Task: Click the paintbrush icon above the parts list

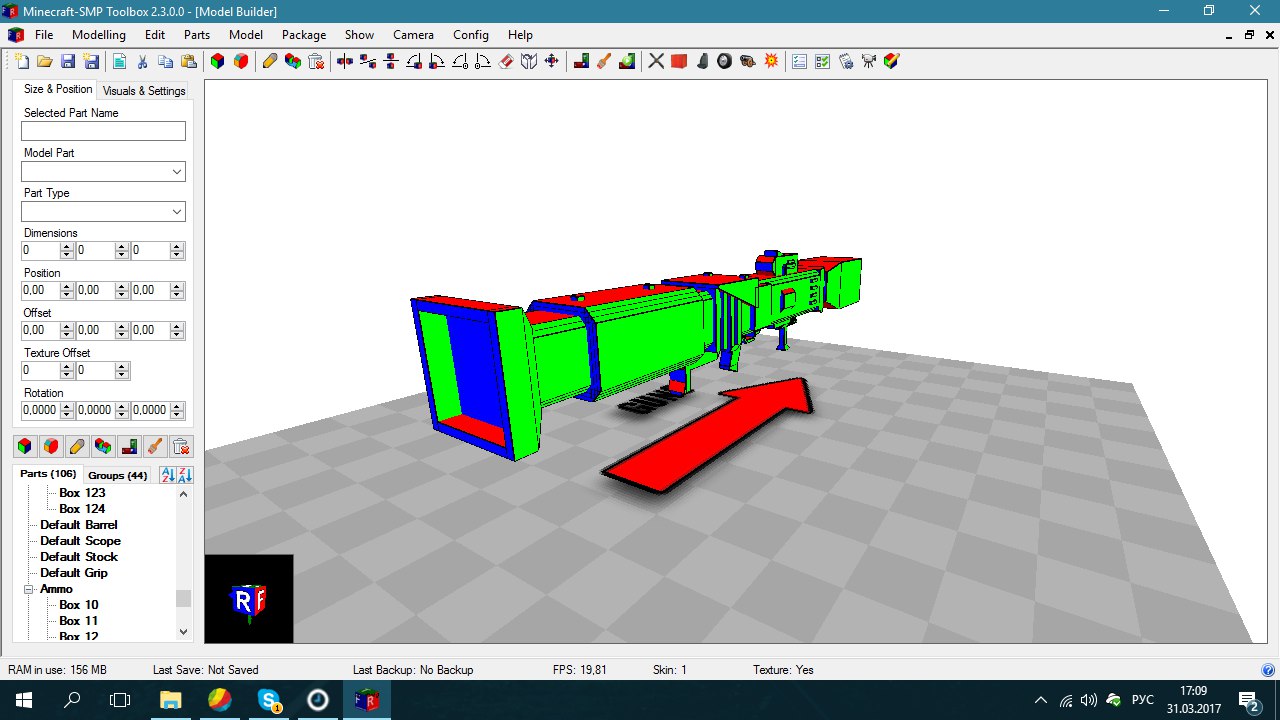Action: click(x=155, y=446)
